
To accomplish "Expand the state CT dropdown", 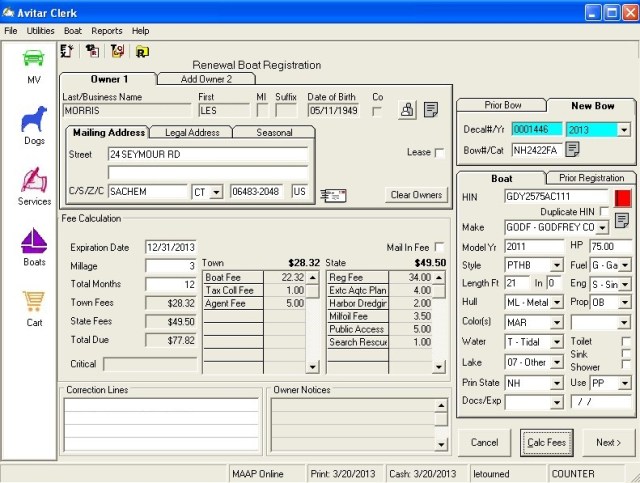I will pyautogui.click(x=218, y=191).
